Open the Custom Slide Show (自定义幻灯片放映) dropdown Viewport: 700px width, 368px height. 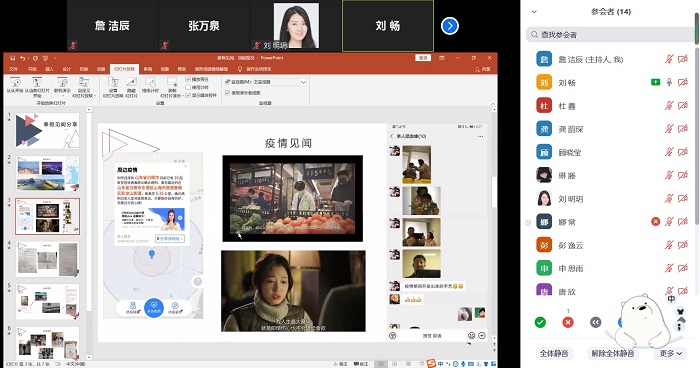pyautogui.click(x=83, y=87)
